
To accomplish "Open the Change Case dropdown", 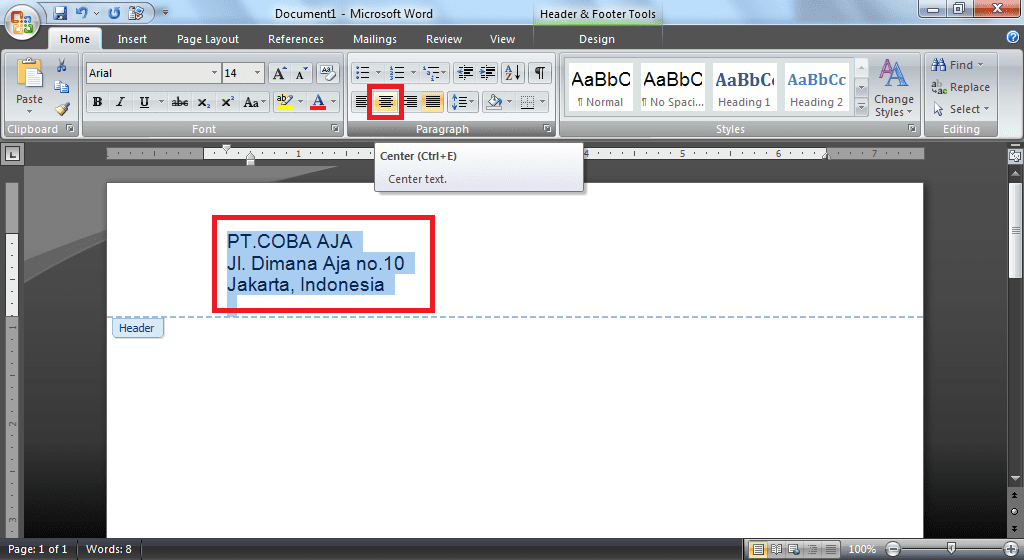I will point(254,102).
